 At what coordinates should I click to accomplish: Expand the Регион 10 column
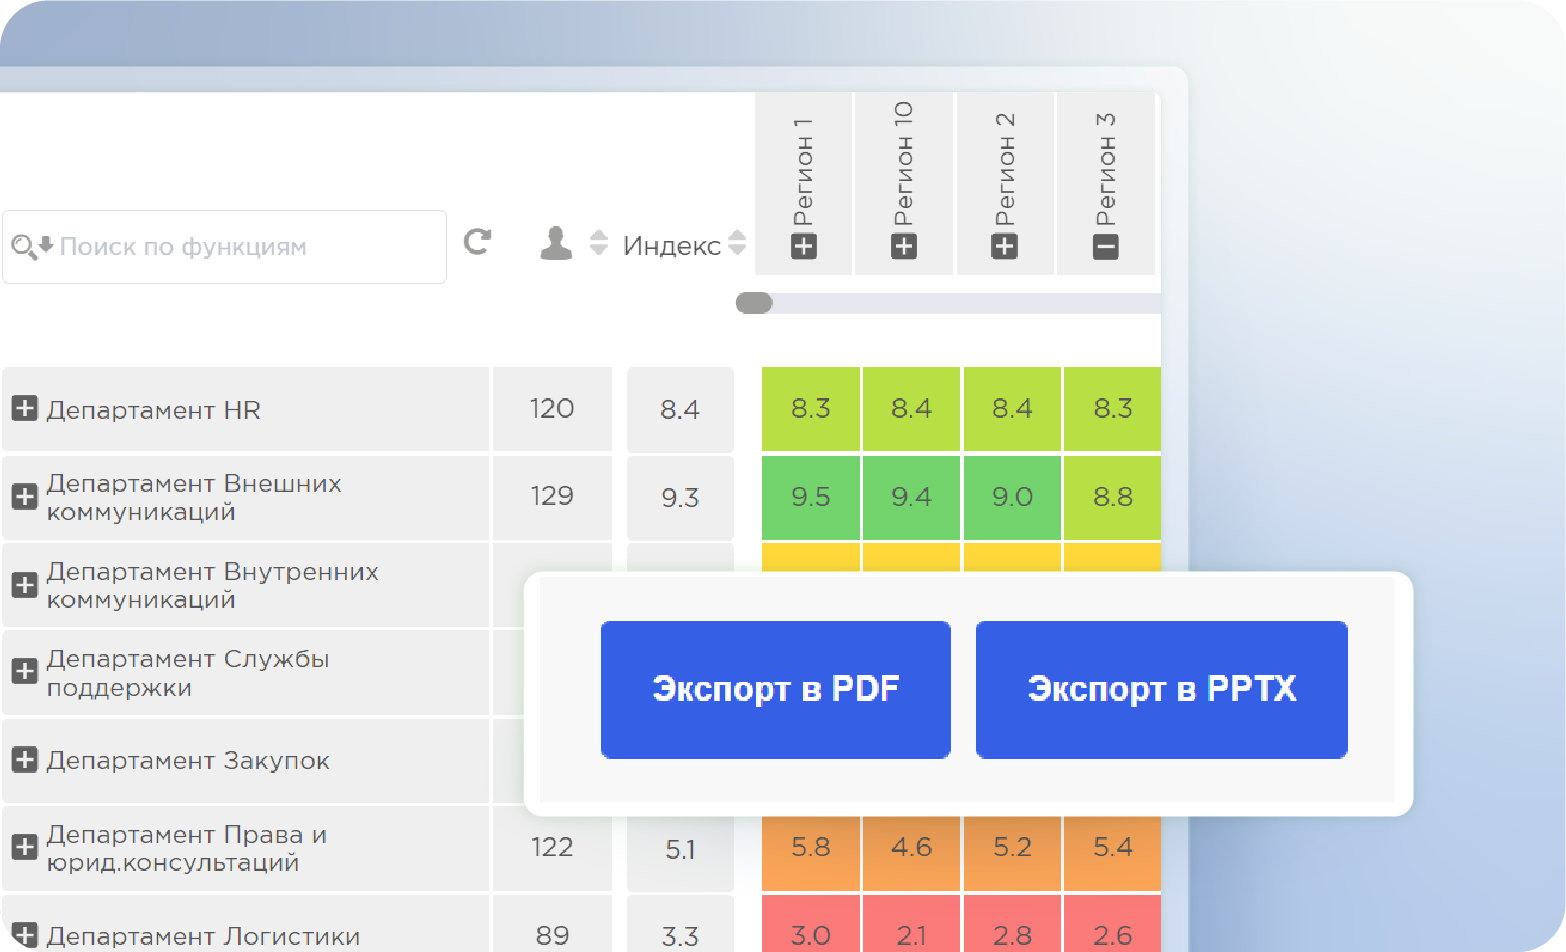point(904,246)
